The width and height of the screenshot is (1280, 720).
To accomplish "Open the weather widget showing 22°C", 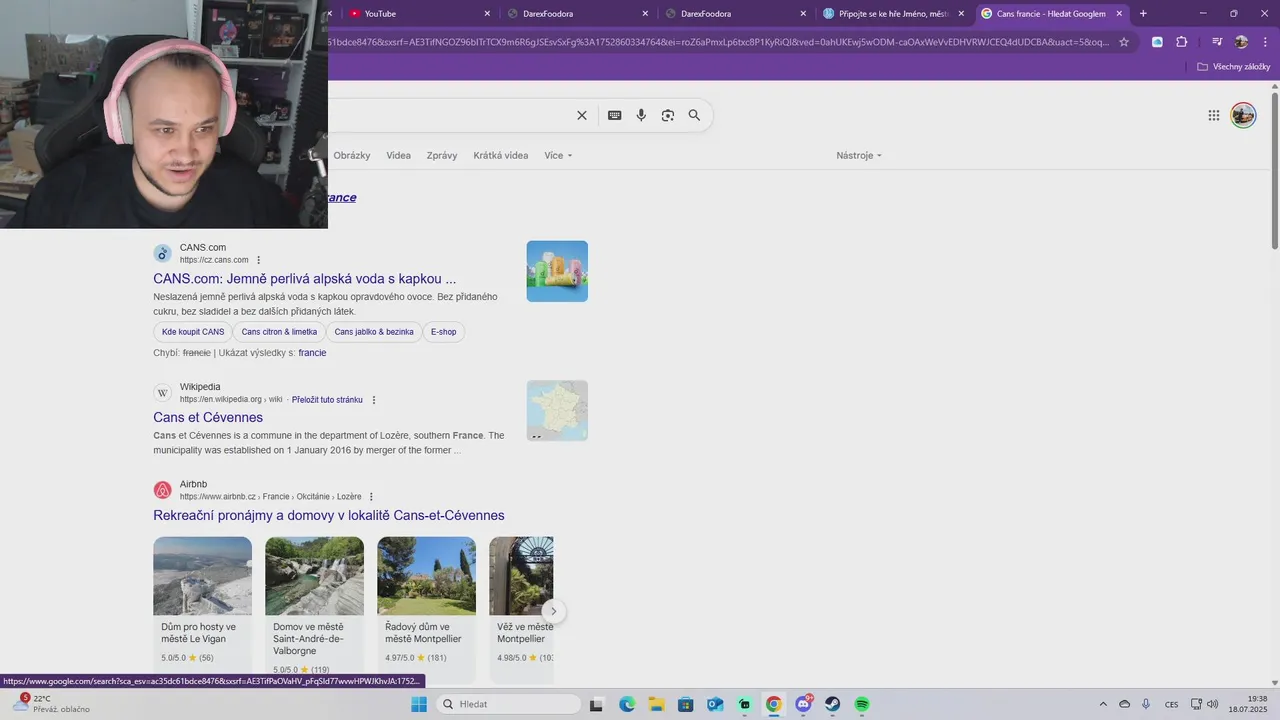I will pyautogui.click(x=52, y=704).
